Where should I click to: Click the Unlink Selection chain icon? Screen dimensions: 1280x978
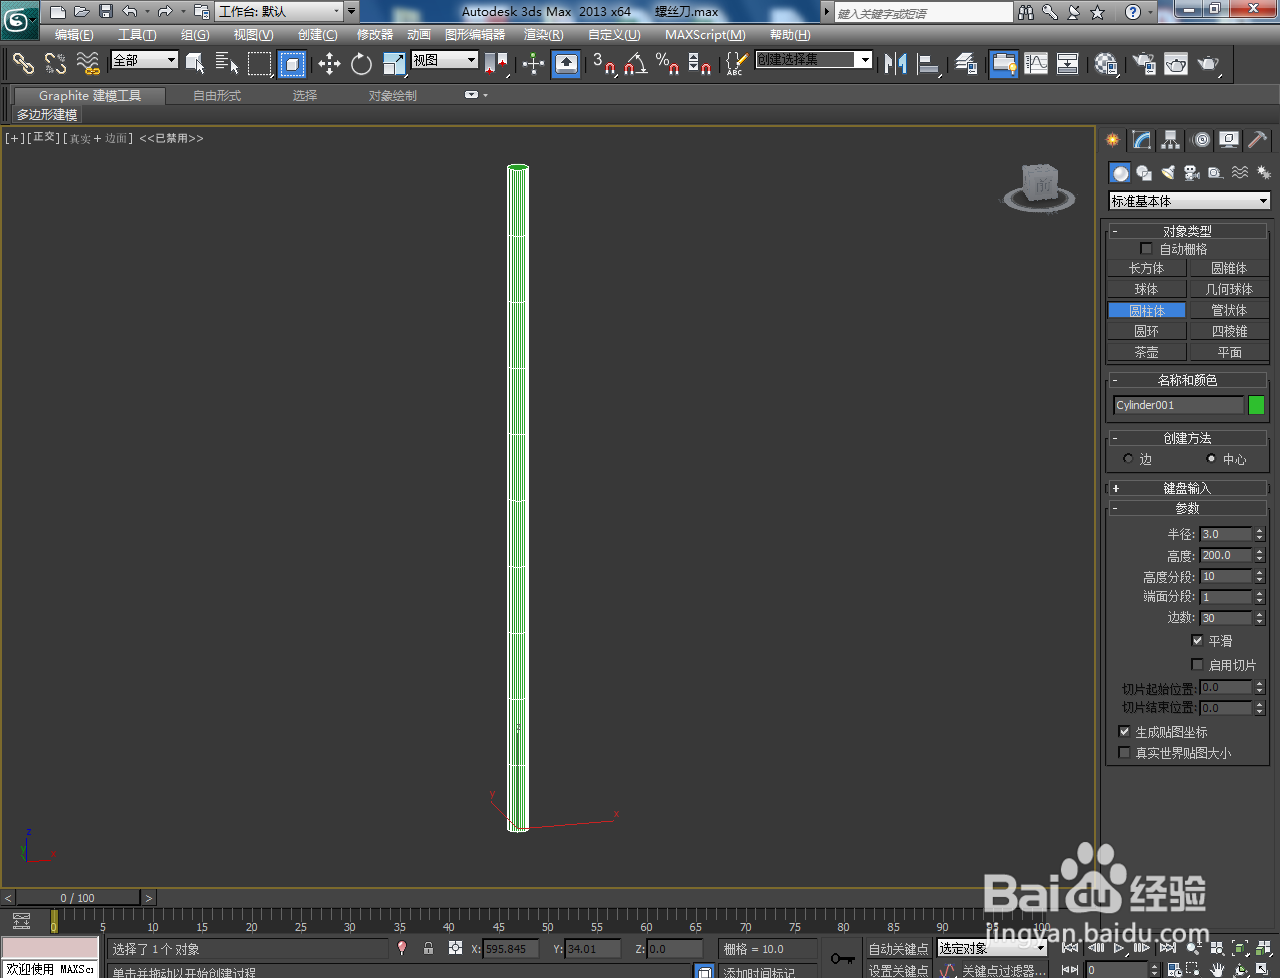pos(55,64)
